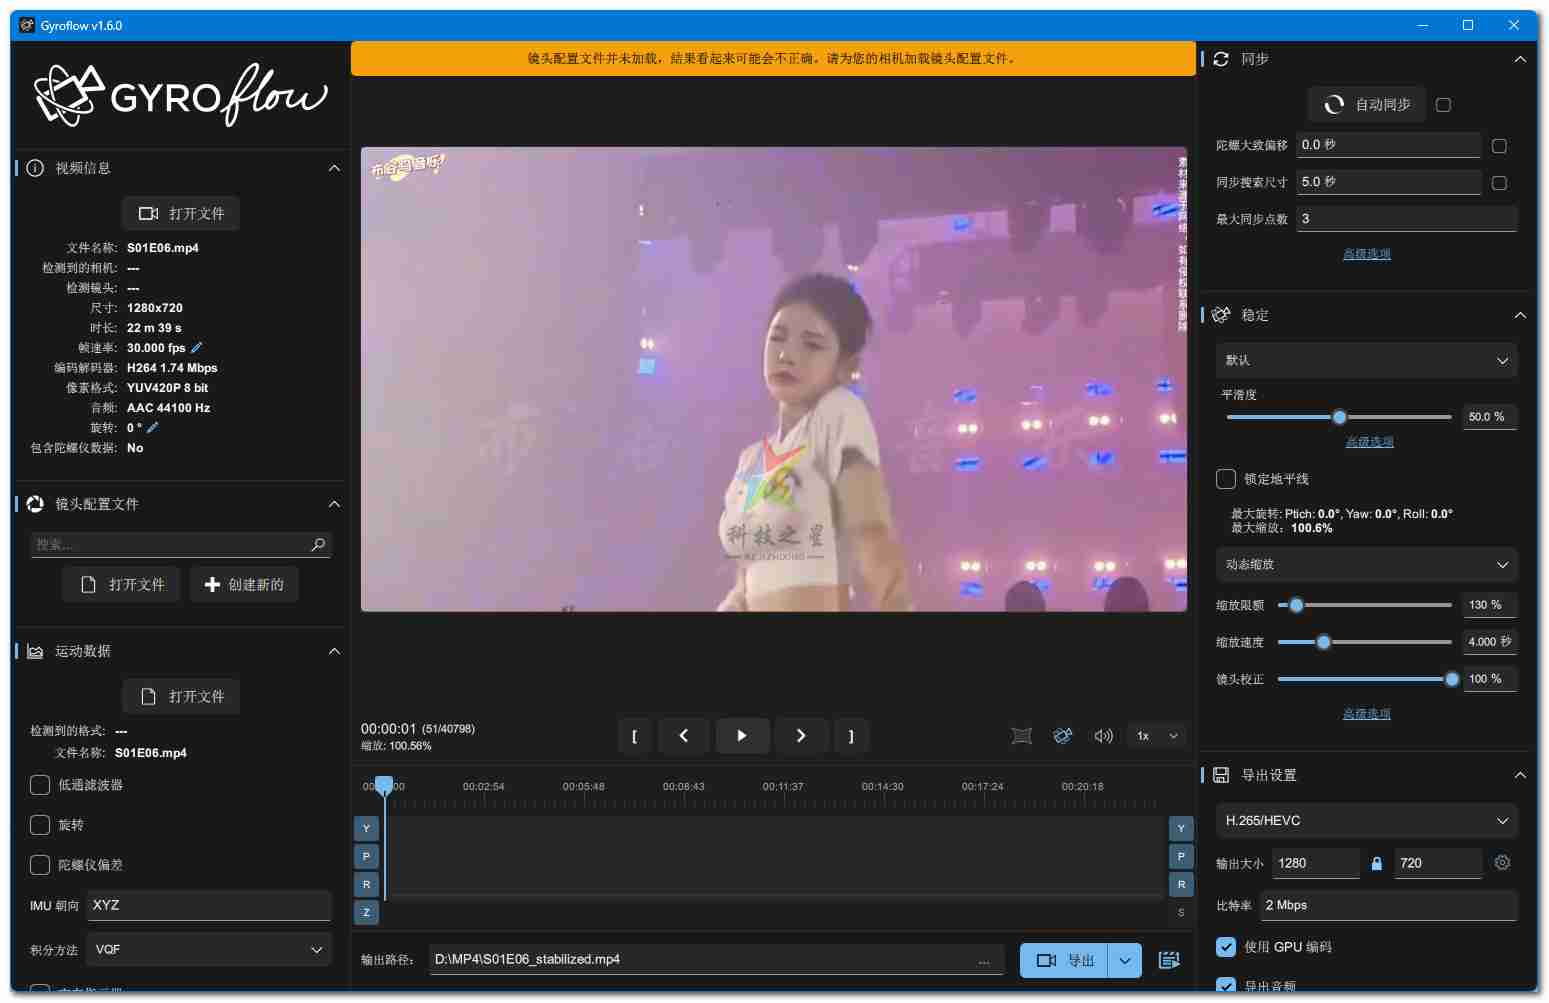Click the output size lock icon
The width and height of the screenshot is (1549, 1003).
pyautogui.click(x=1376, y=864)
